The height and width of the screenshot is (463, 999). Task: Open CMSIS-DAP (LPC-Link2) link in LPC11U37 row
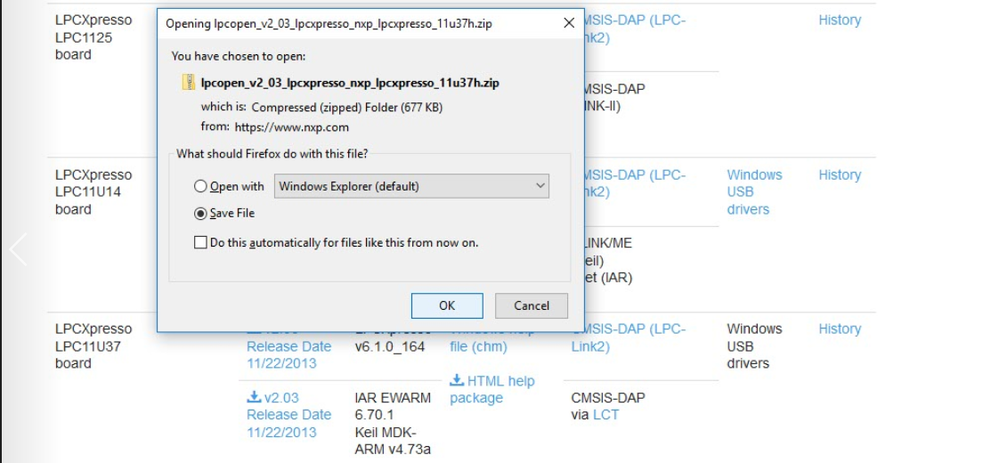click(628, 338)
